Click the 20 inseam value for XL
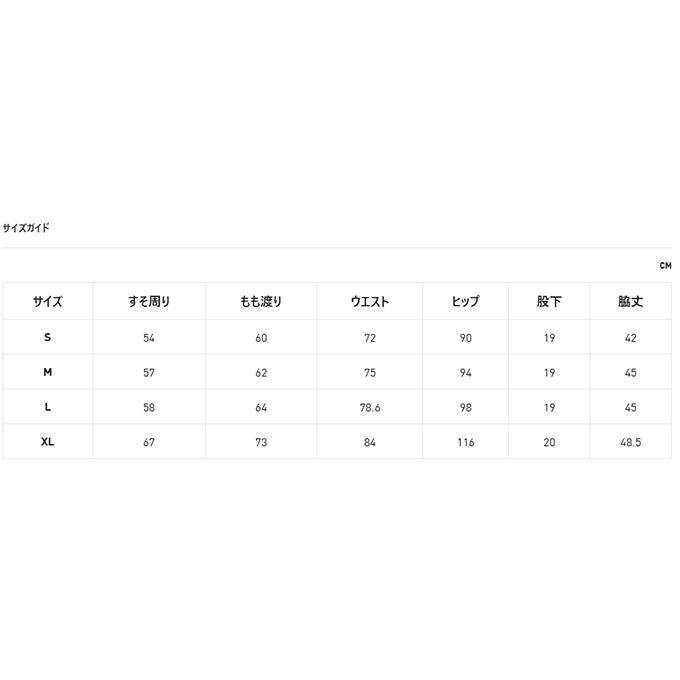The height and width of the screenshot is (680, 680). 549,442
